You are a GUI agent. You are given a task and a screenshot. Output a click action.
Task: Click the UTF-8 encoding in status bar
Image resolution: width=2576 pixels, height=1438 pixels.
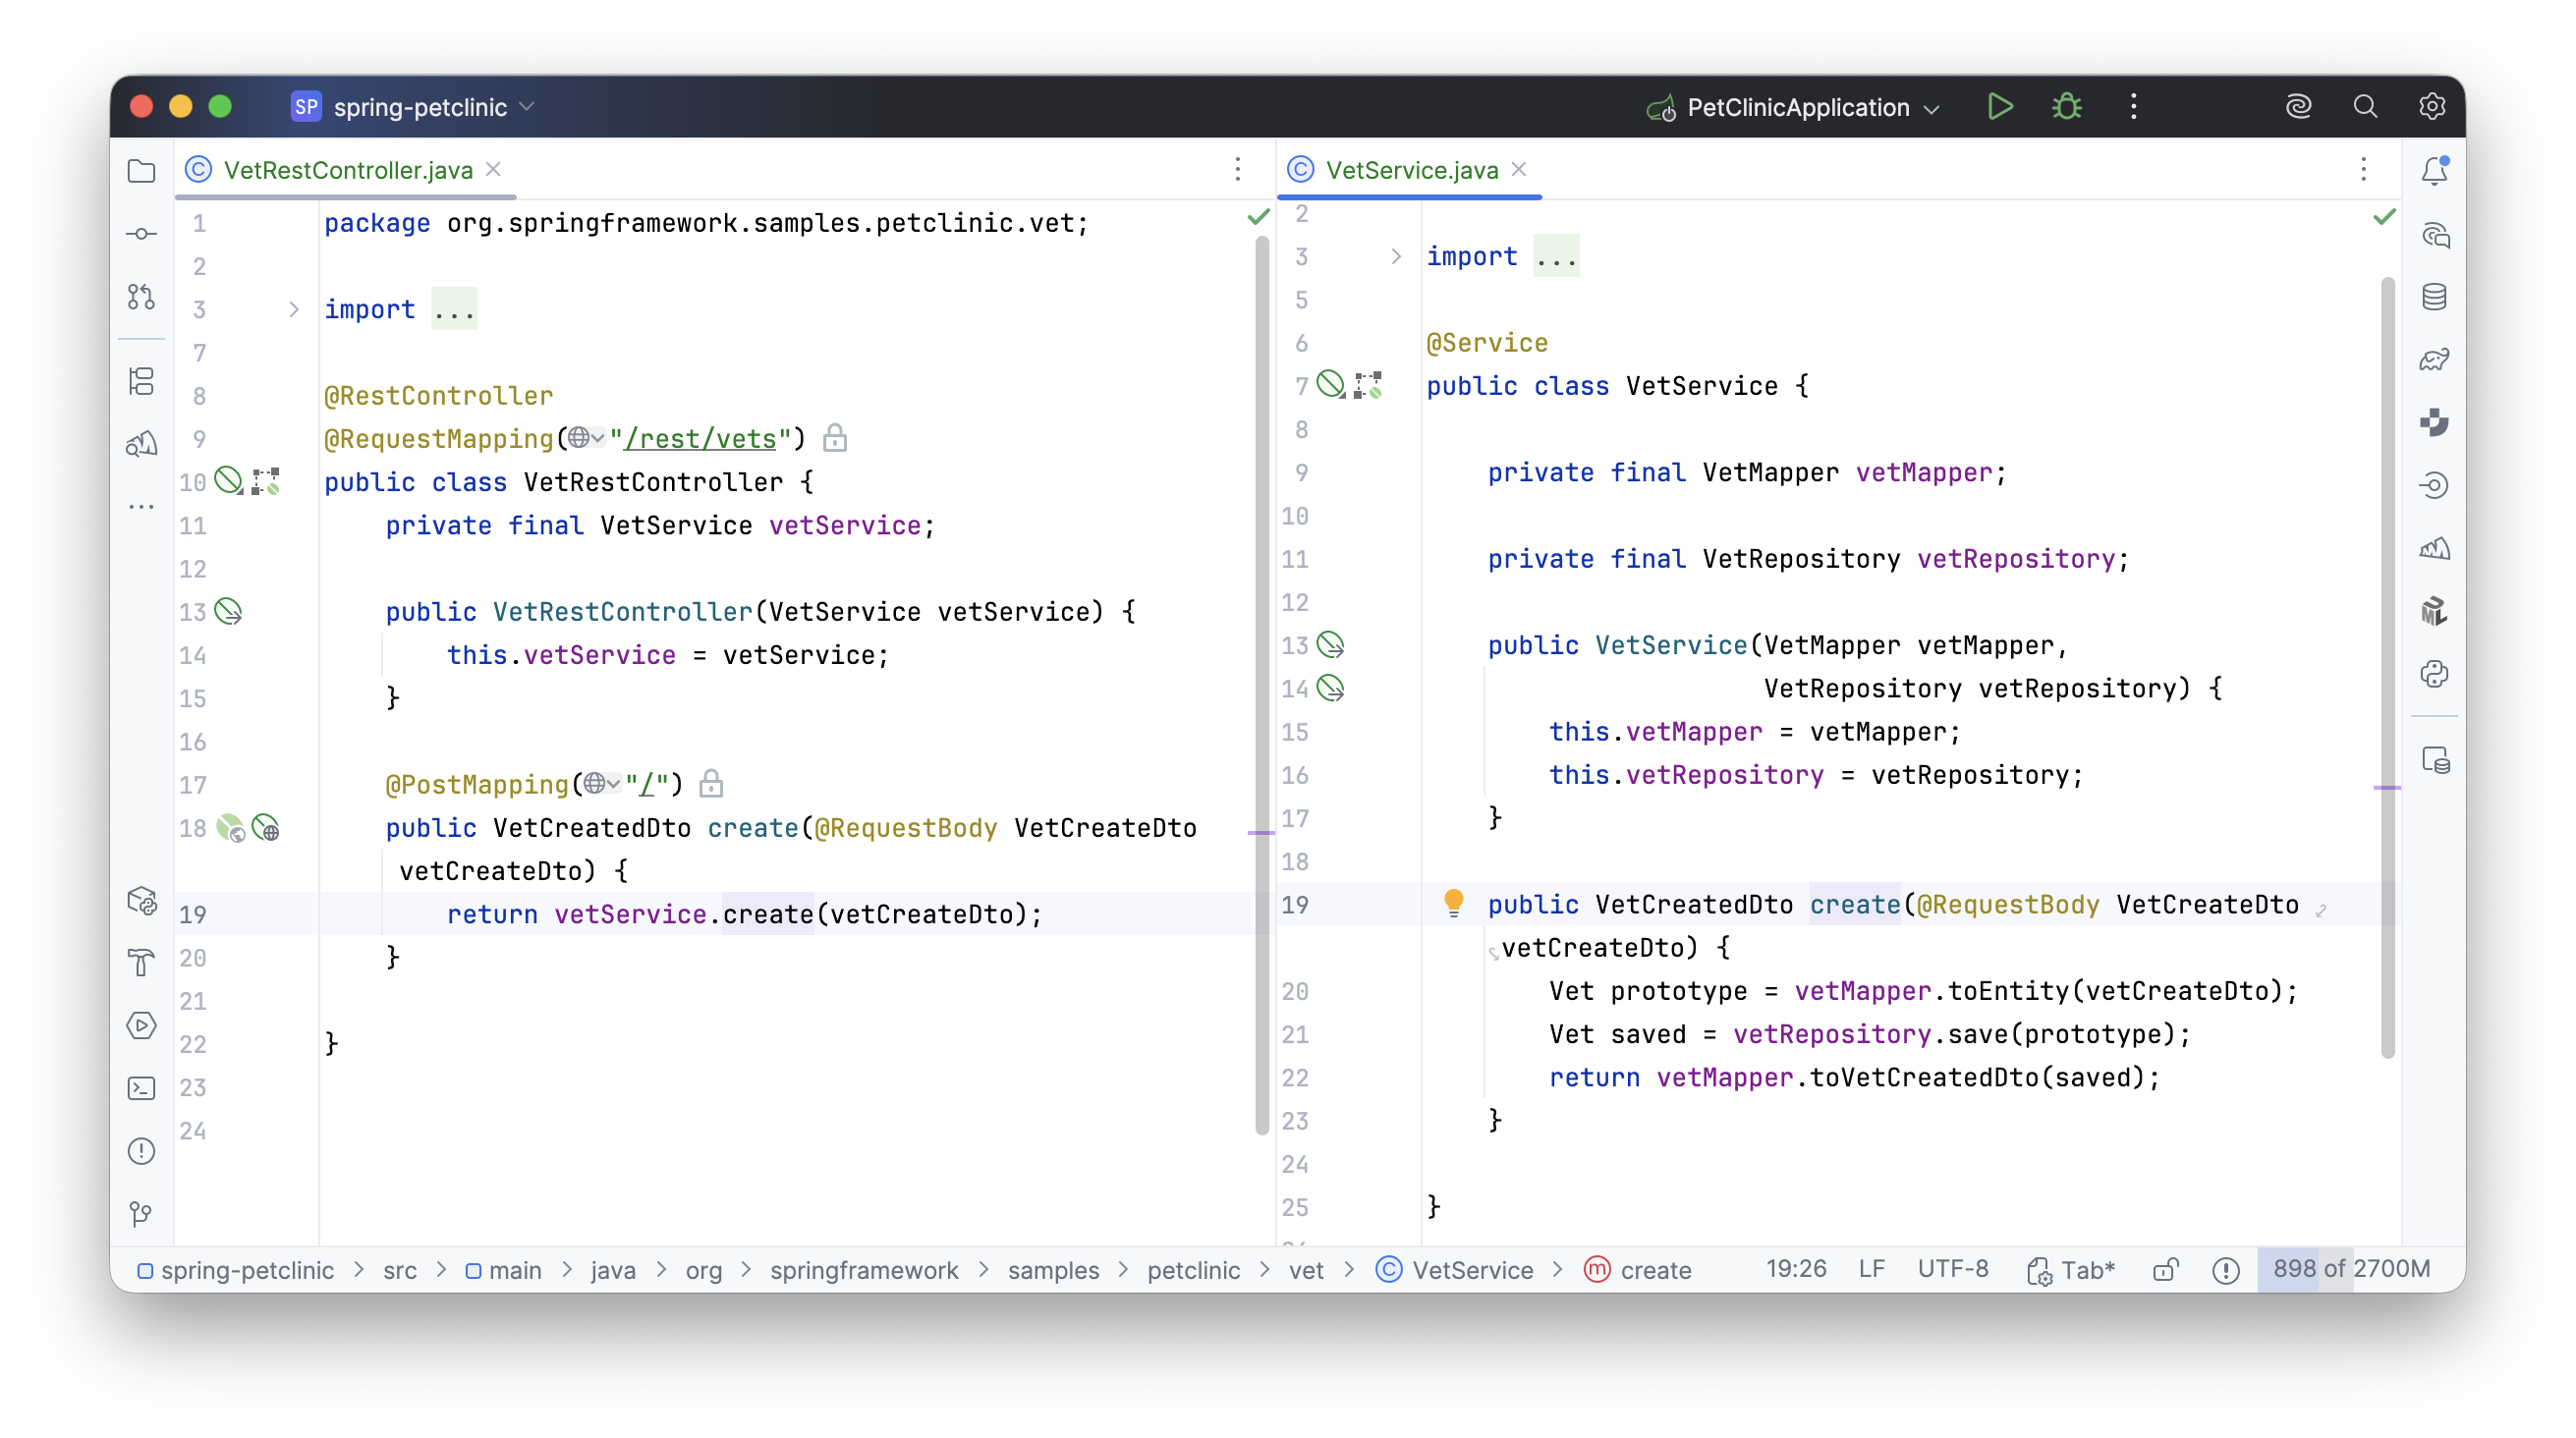pyautogui.click(x=1952, y=1269)
